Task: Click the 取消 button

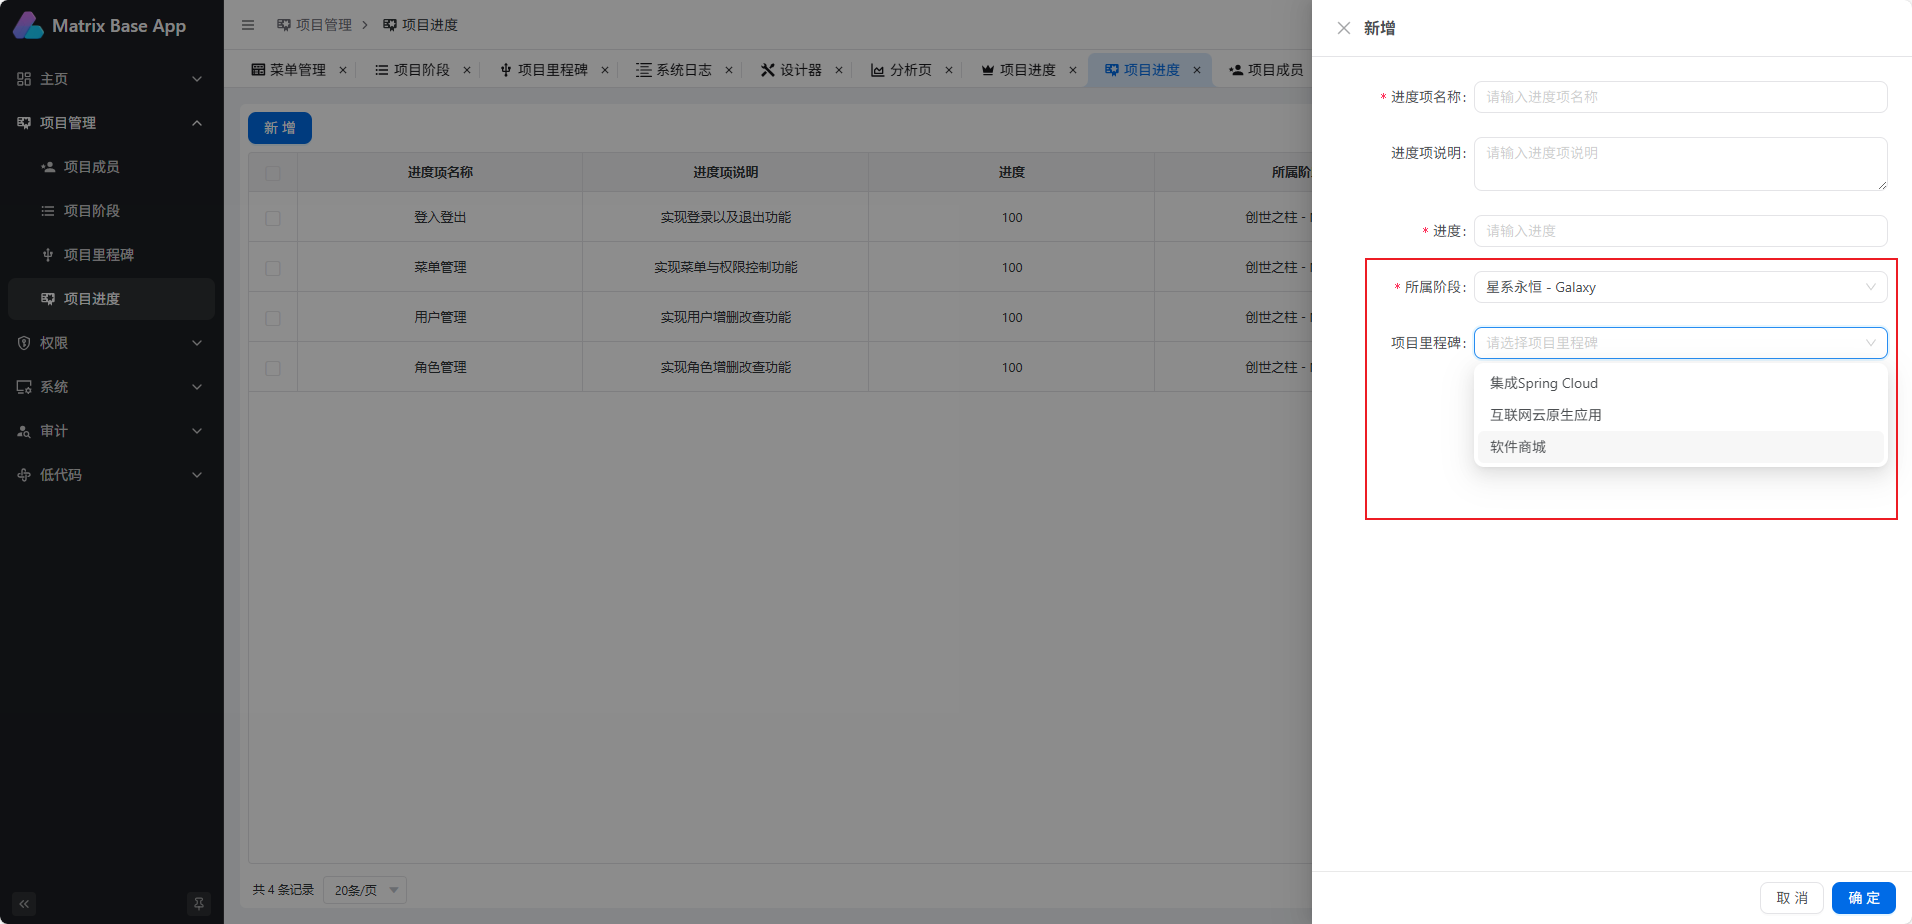Action: pyautogui.click(x=1791, y=898)
